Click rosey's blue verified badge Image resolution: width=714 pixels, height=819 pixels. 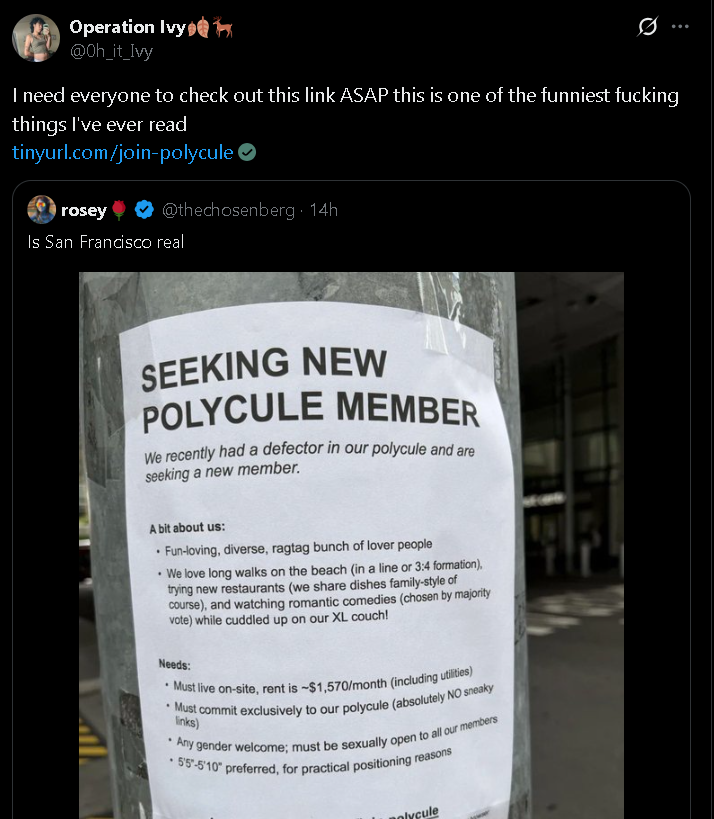144,210
